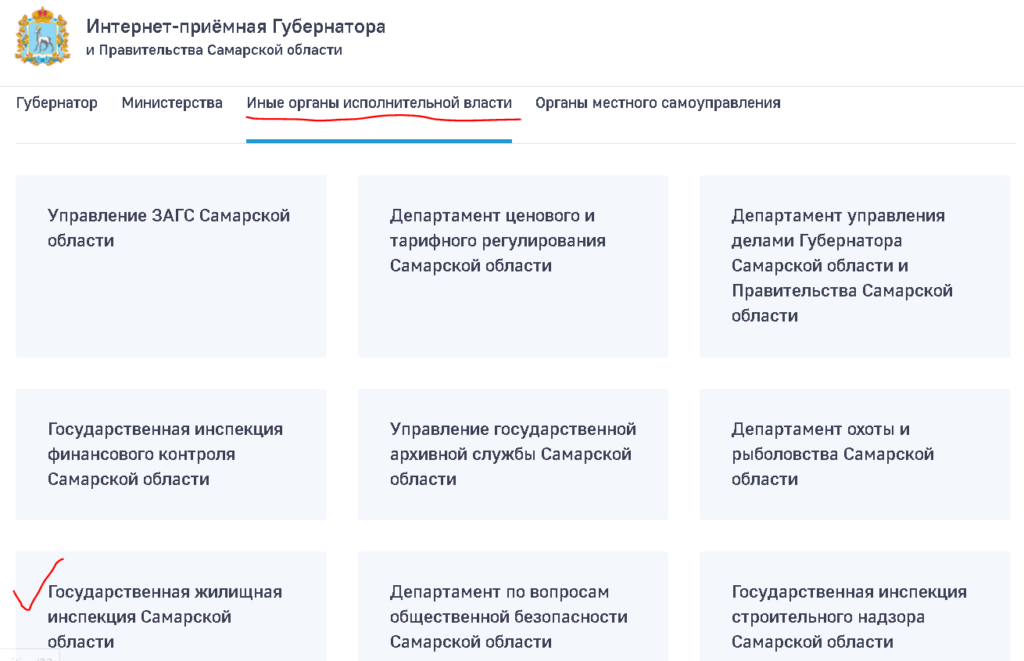Open Департамент ценового и тарифного регулирования card
1024x661 pixels.
(x=513, y=266)
